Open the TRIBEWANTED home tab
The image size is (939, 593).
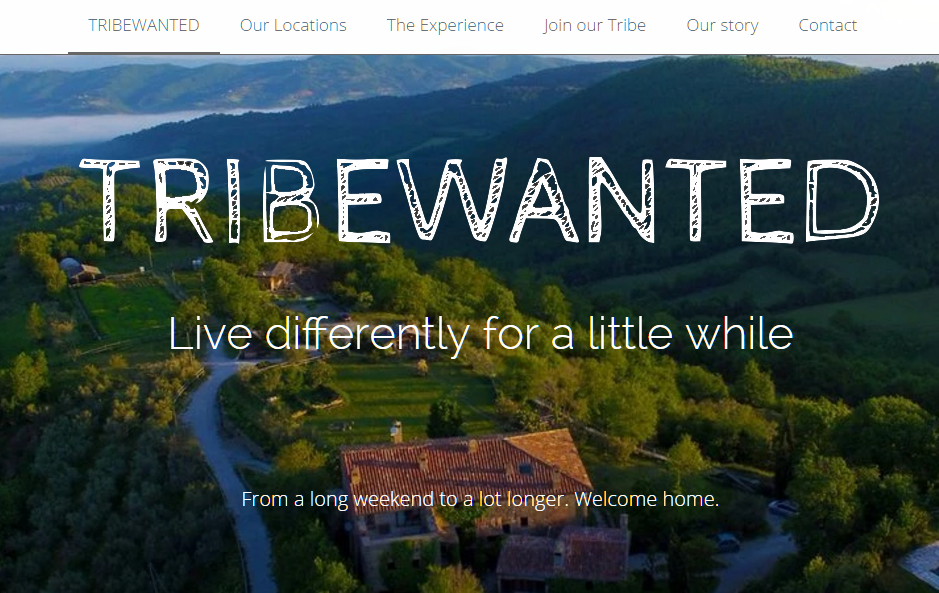[x=144, y=26]
